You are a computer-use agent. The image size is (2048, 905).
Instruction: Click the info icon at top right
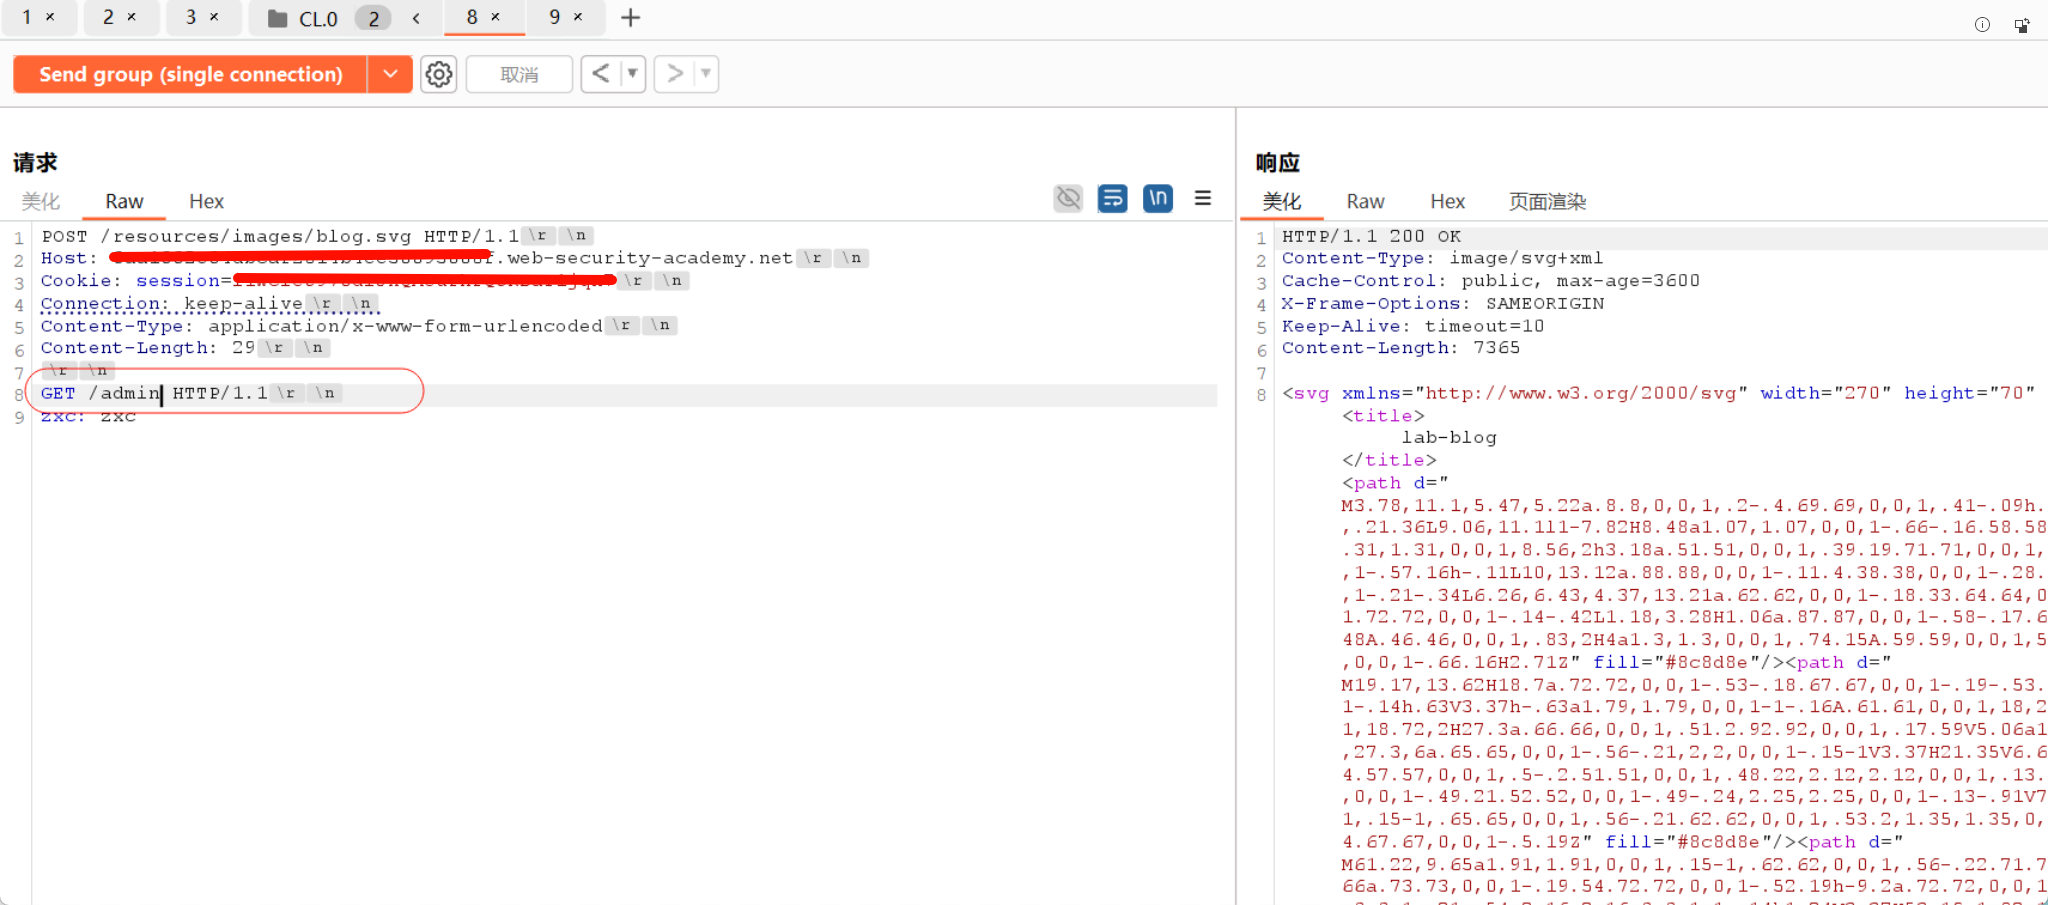(1982, 25)
